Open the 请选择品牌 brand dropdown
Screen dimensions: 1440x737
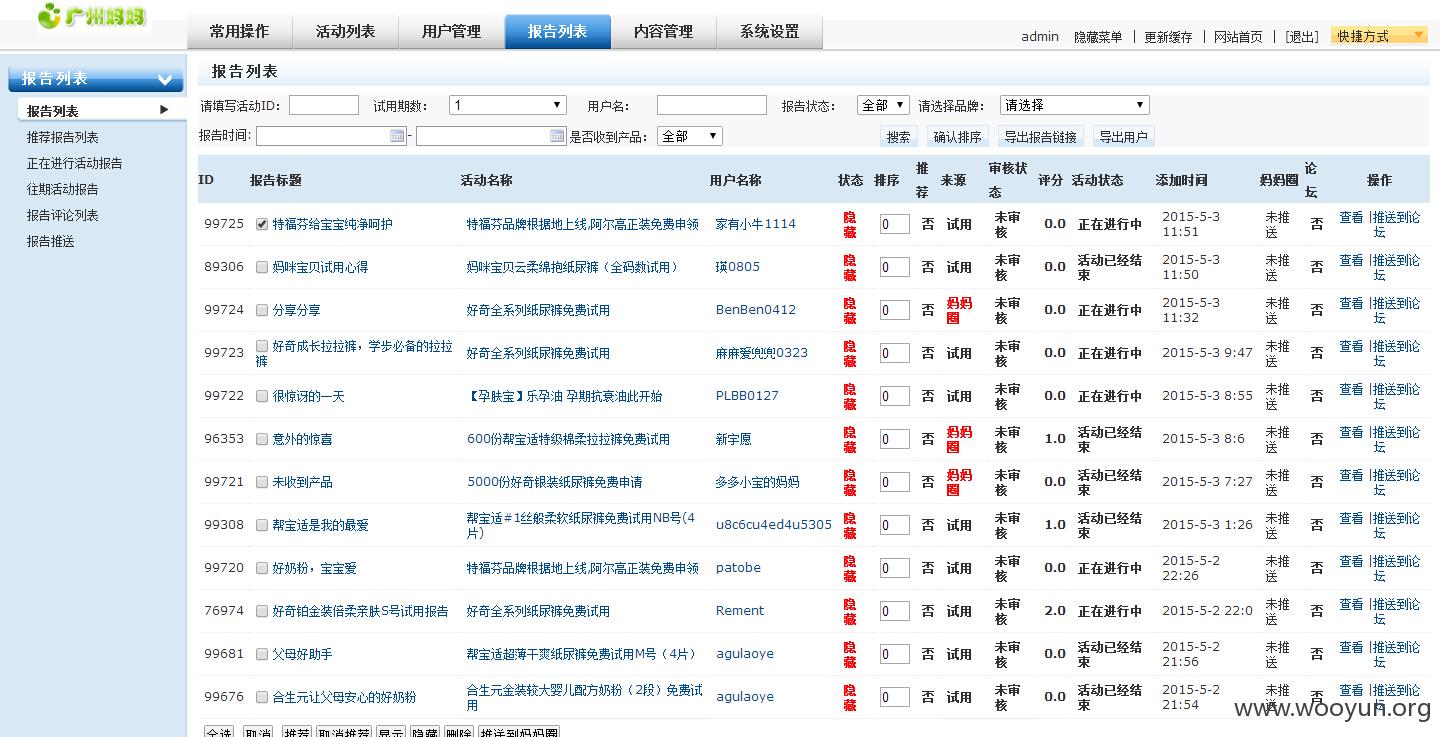[x=1075, y=105]
